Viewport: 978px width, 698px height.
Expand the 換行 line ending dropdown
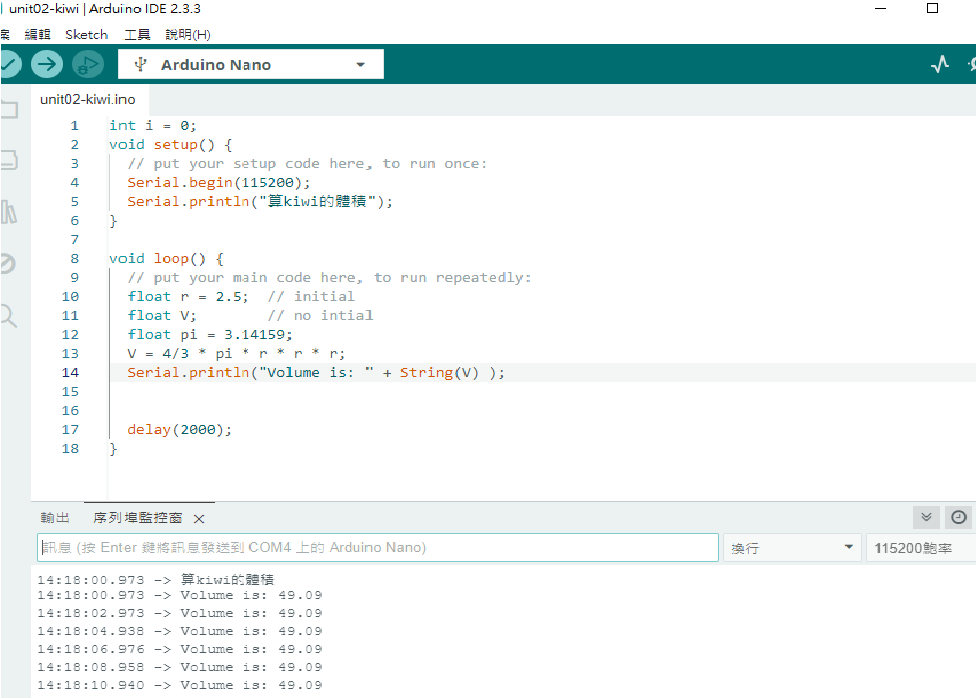pyautogui.click(x=793, y=548)
